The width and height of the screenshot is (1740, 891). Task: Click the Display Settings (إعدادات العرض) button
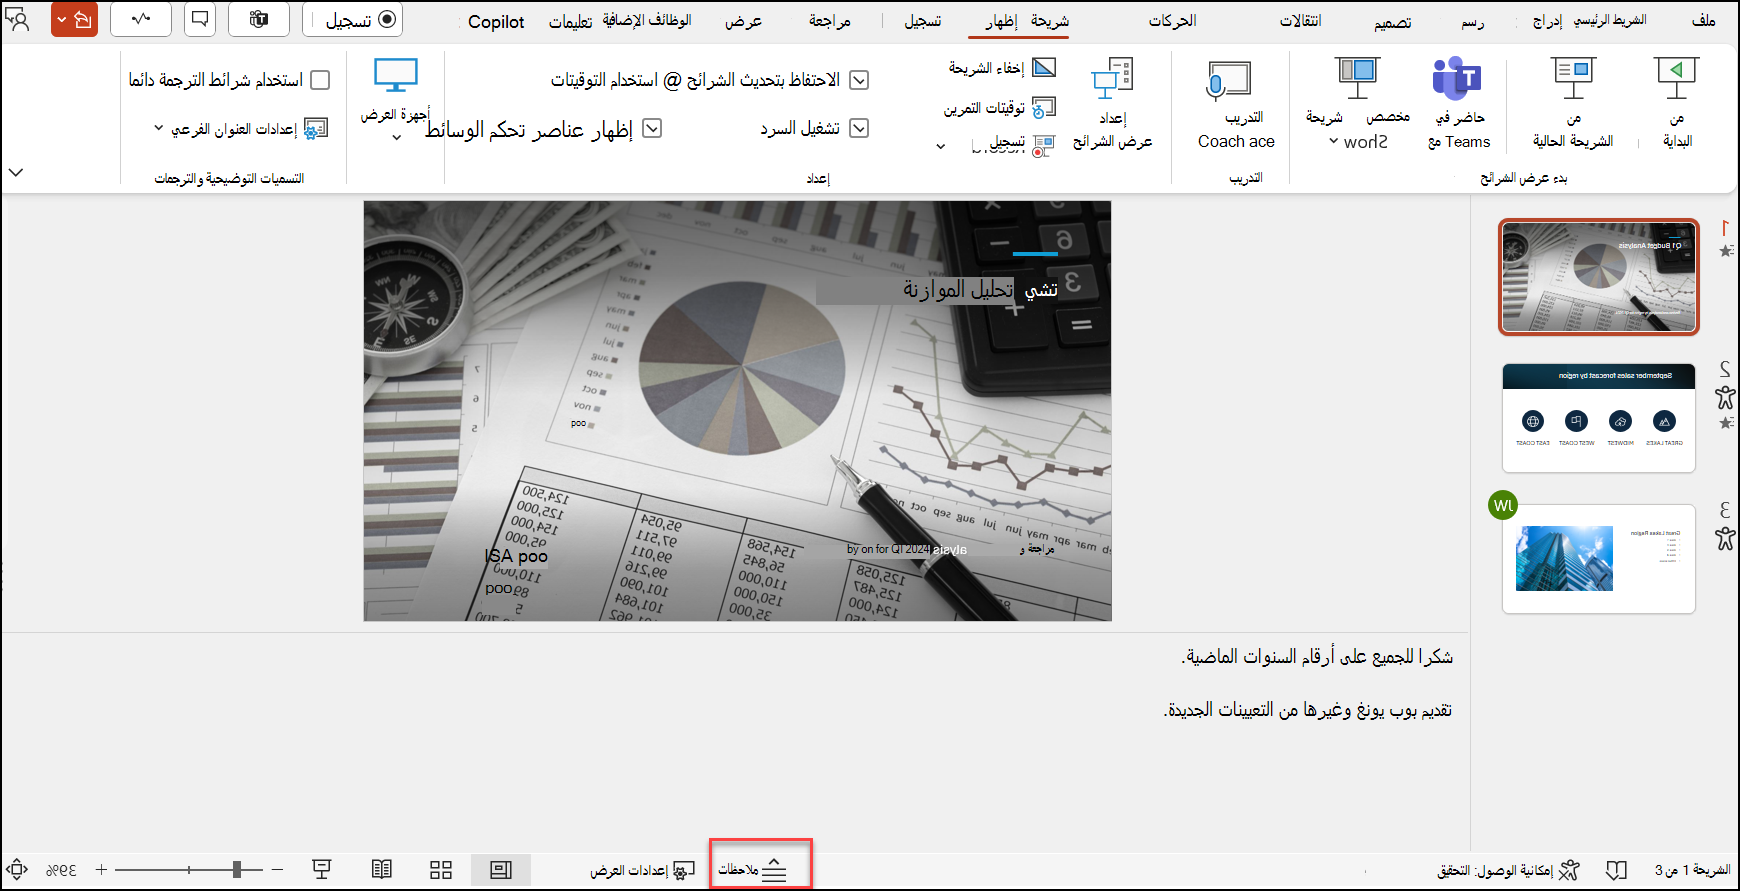(642, 870)
